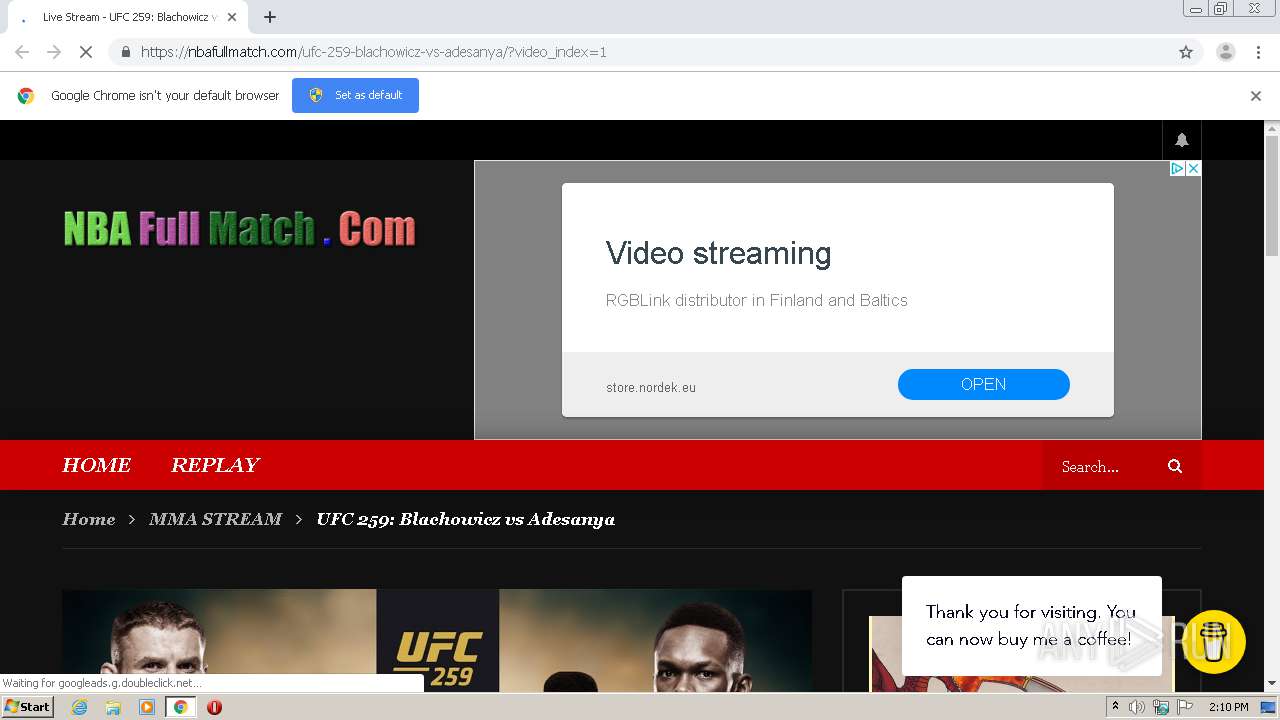Open a new browser tab
This screenshot has height=720, width=1280.
pos(270,17)
